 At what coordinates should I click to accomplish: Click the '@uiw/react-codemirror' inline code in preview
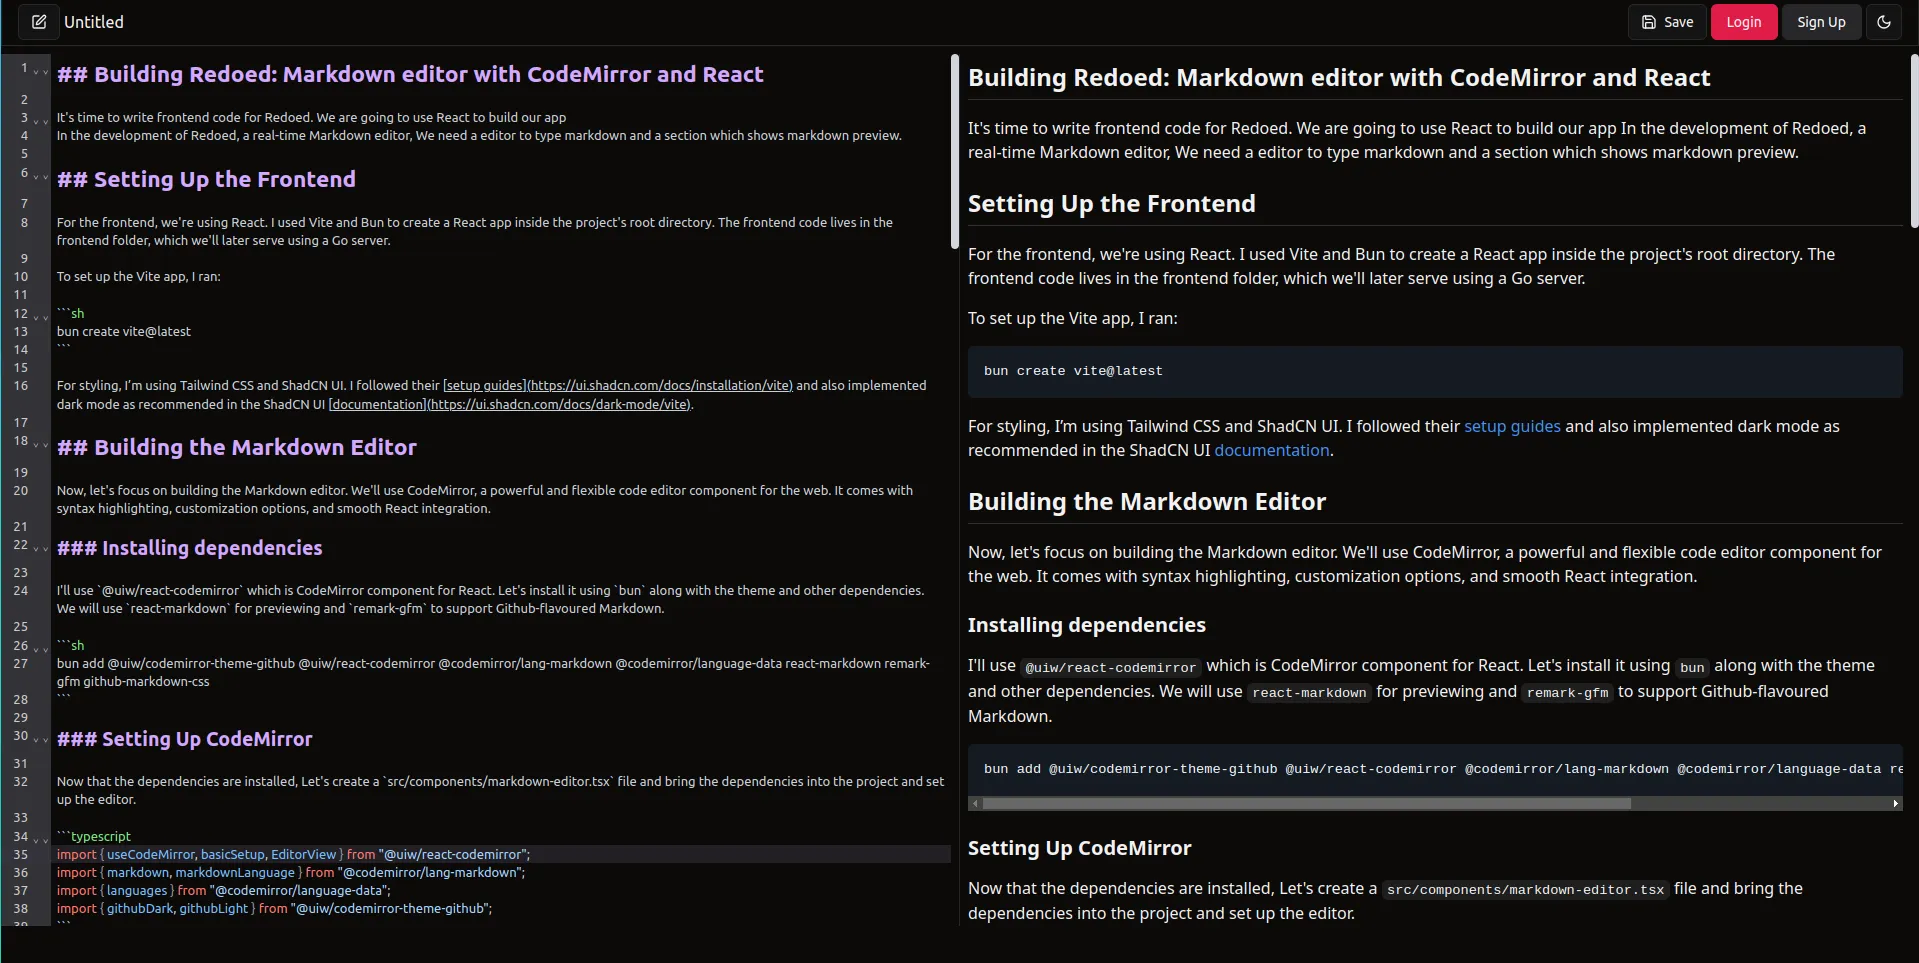[x=1110, y=667]
